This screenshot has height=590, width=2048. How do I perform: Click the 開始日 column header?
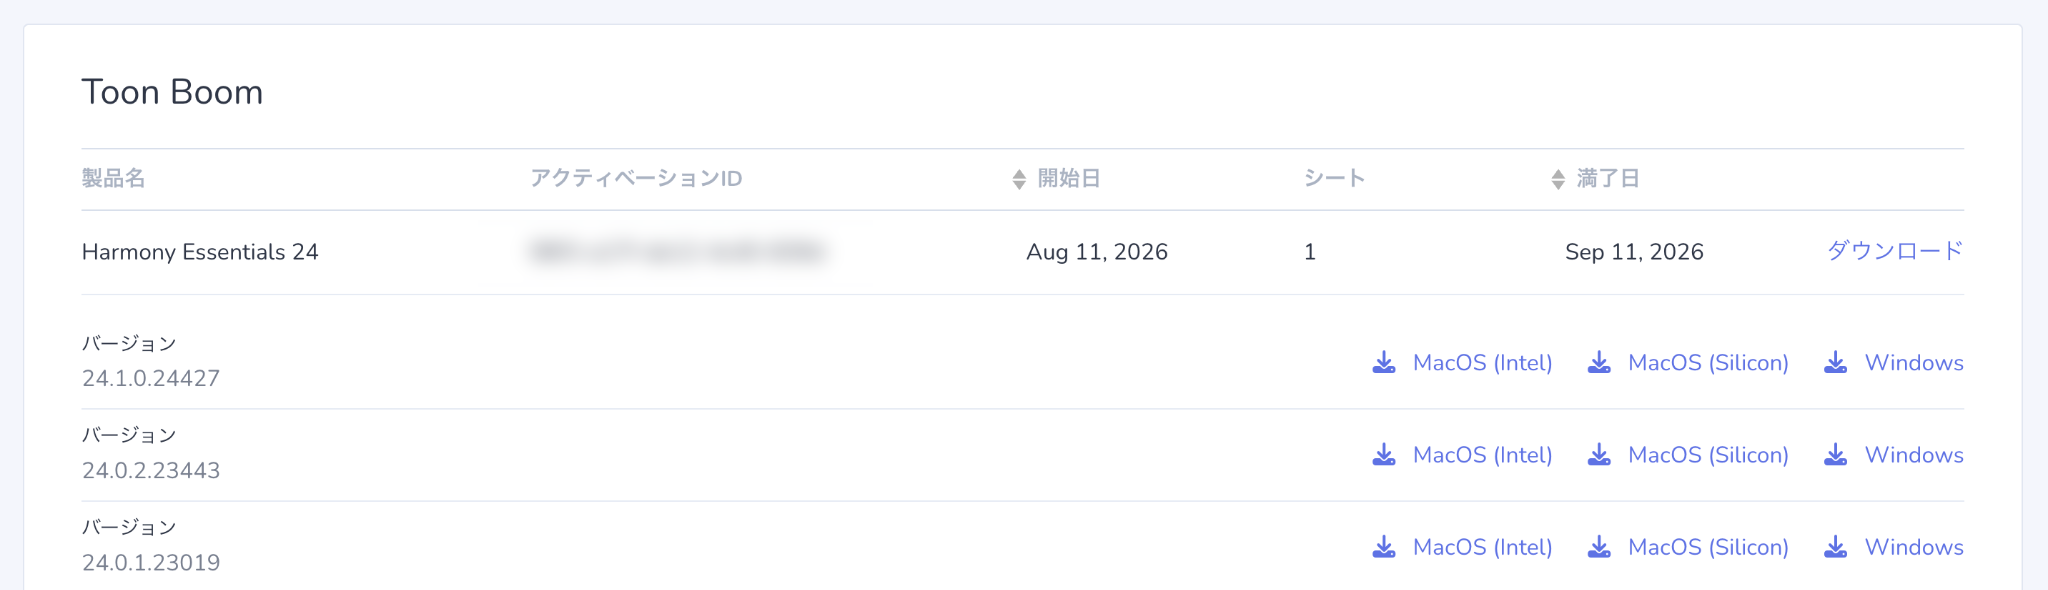(1069, 179)
